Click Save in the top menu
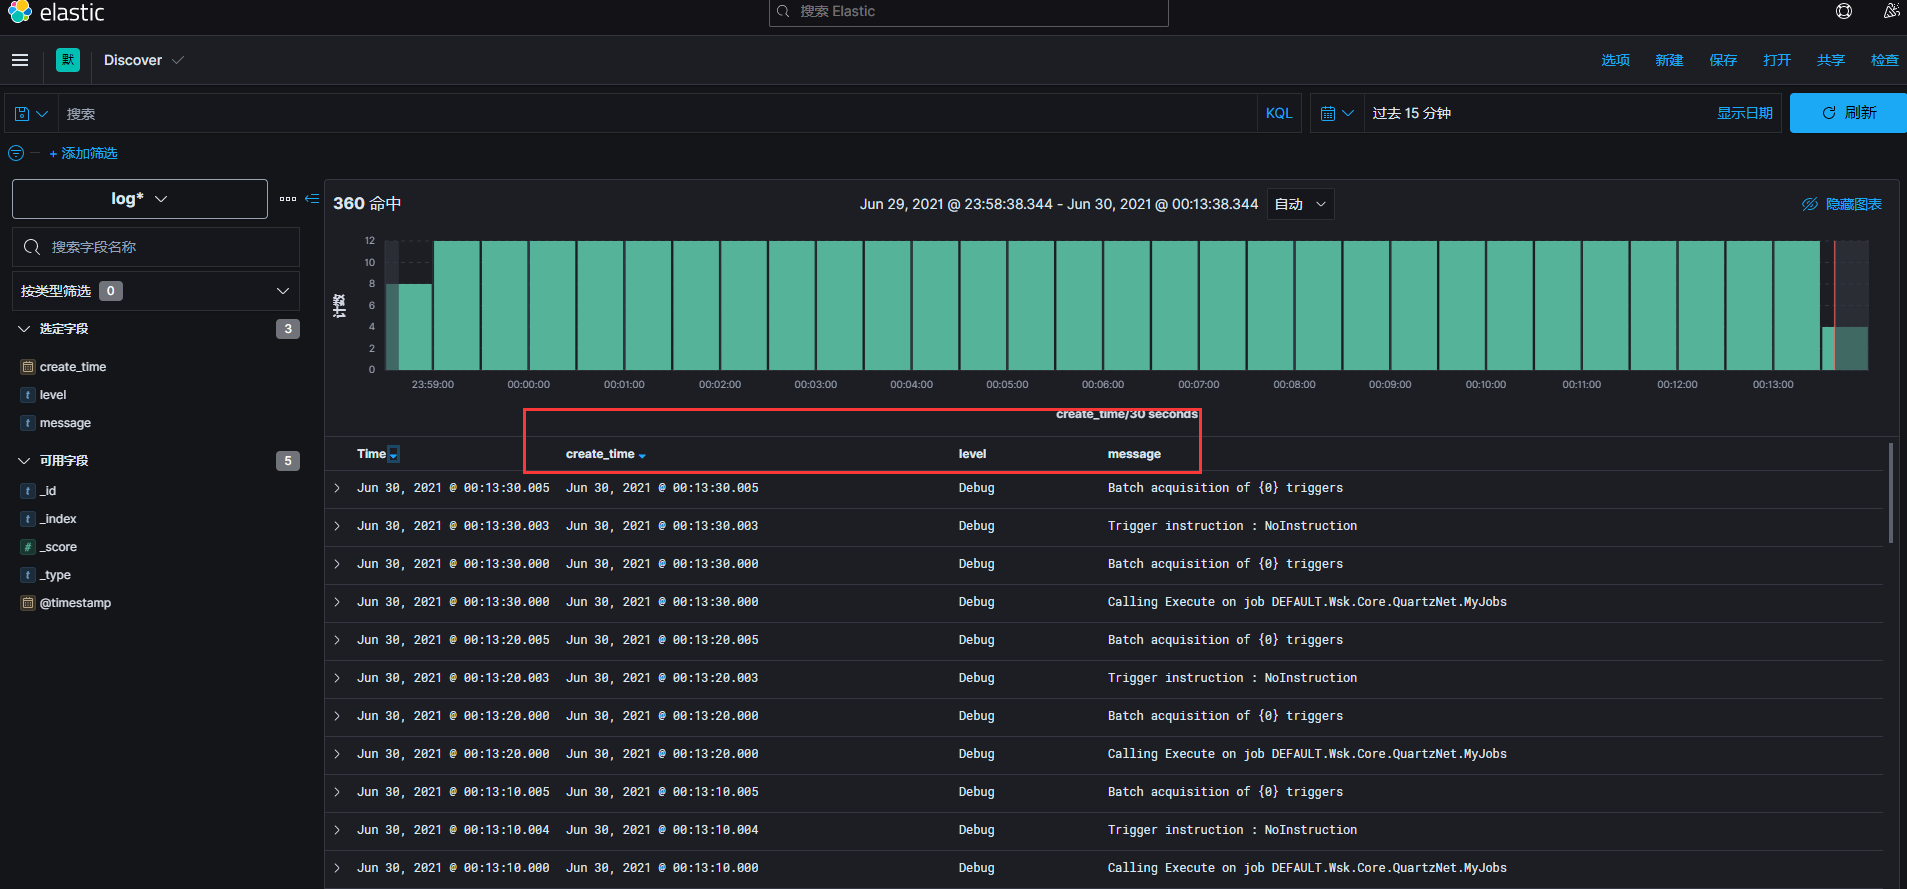1907x889 pixels. coord(1723,60)
